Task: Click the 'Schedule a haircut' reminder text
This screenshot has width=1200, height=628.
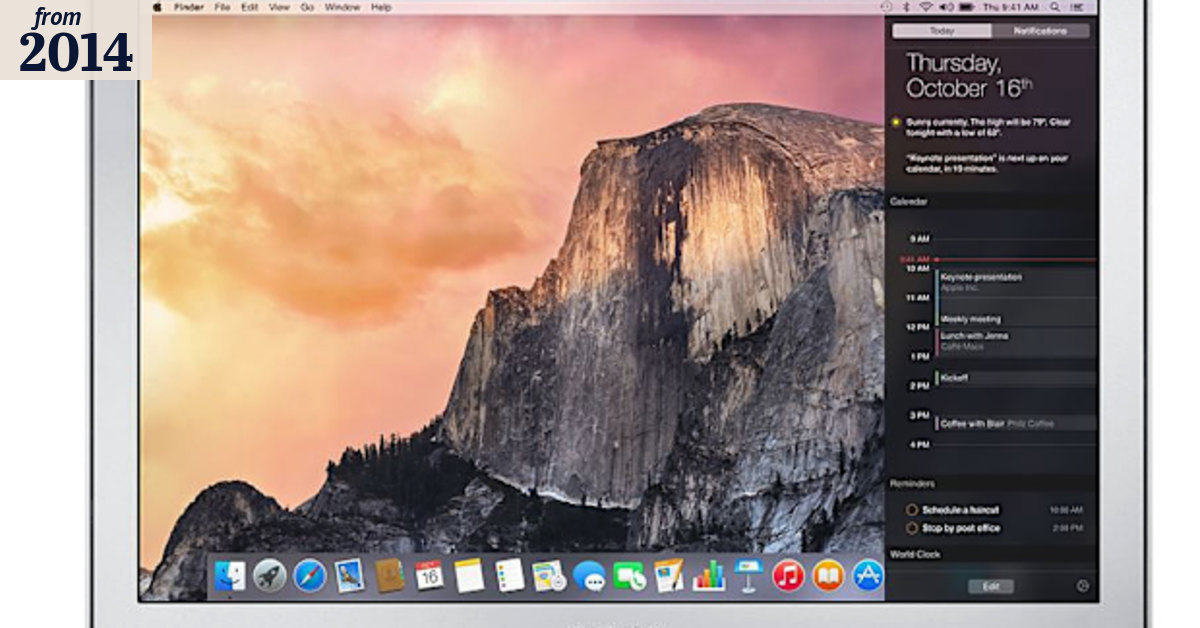Action: [960, 510]
